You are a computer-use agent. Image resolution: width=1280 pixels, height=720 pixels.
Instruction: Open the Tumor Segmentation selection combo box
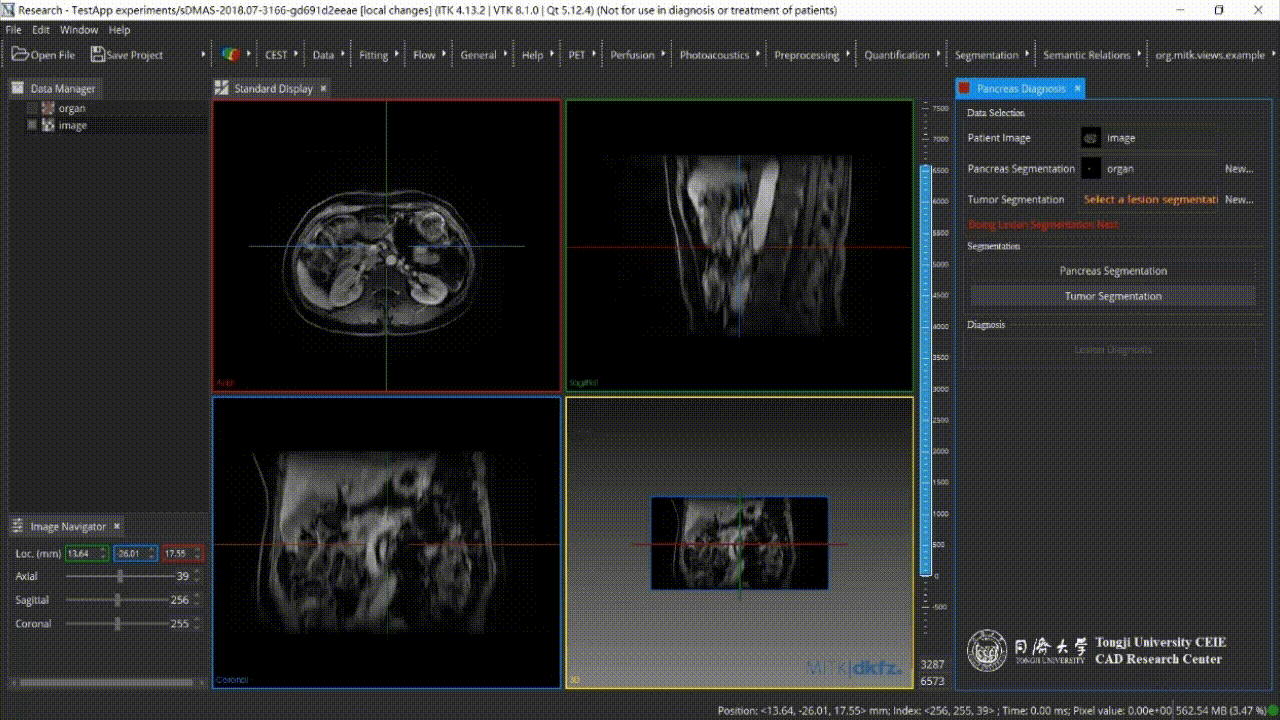click(x=1150, y=199)
